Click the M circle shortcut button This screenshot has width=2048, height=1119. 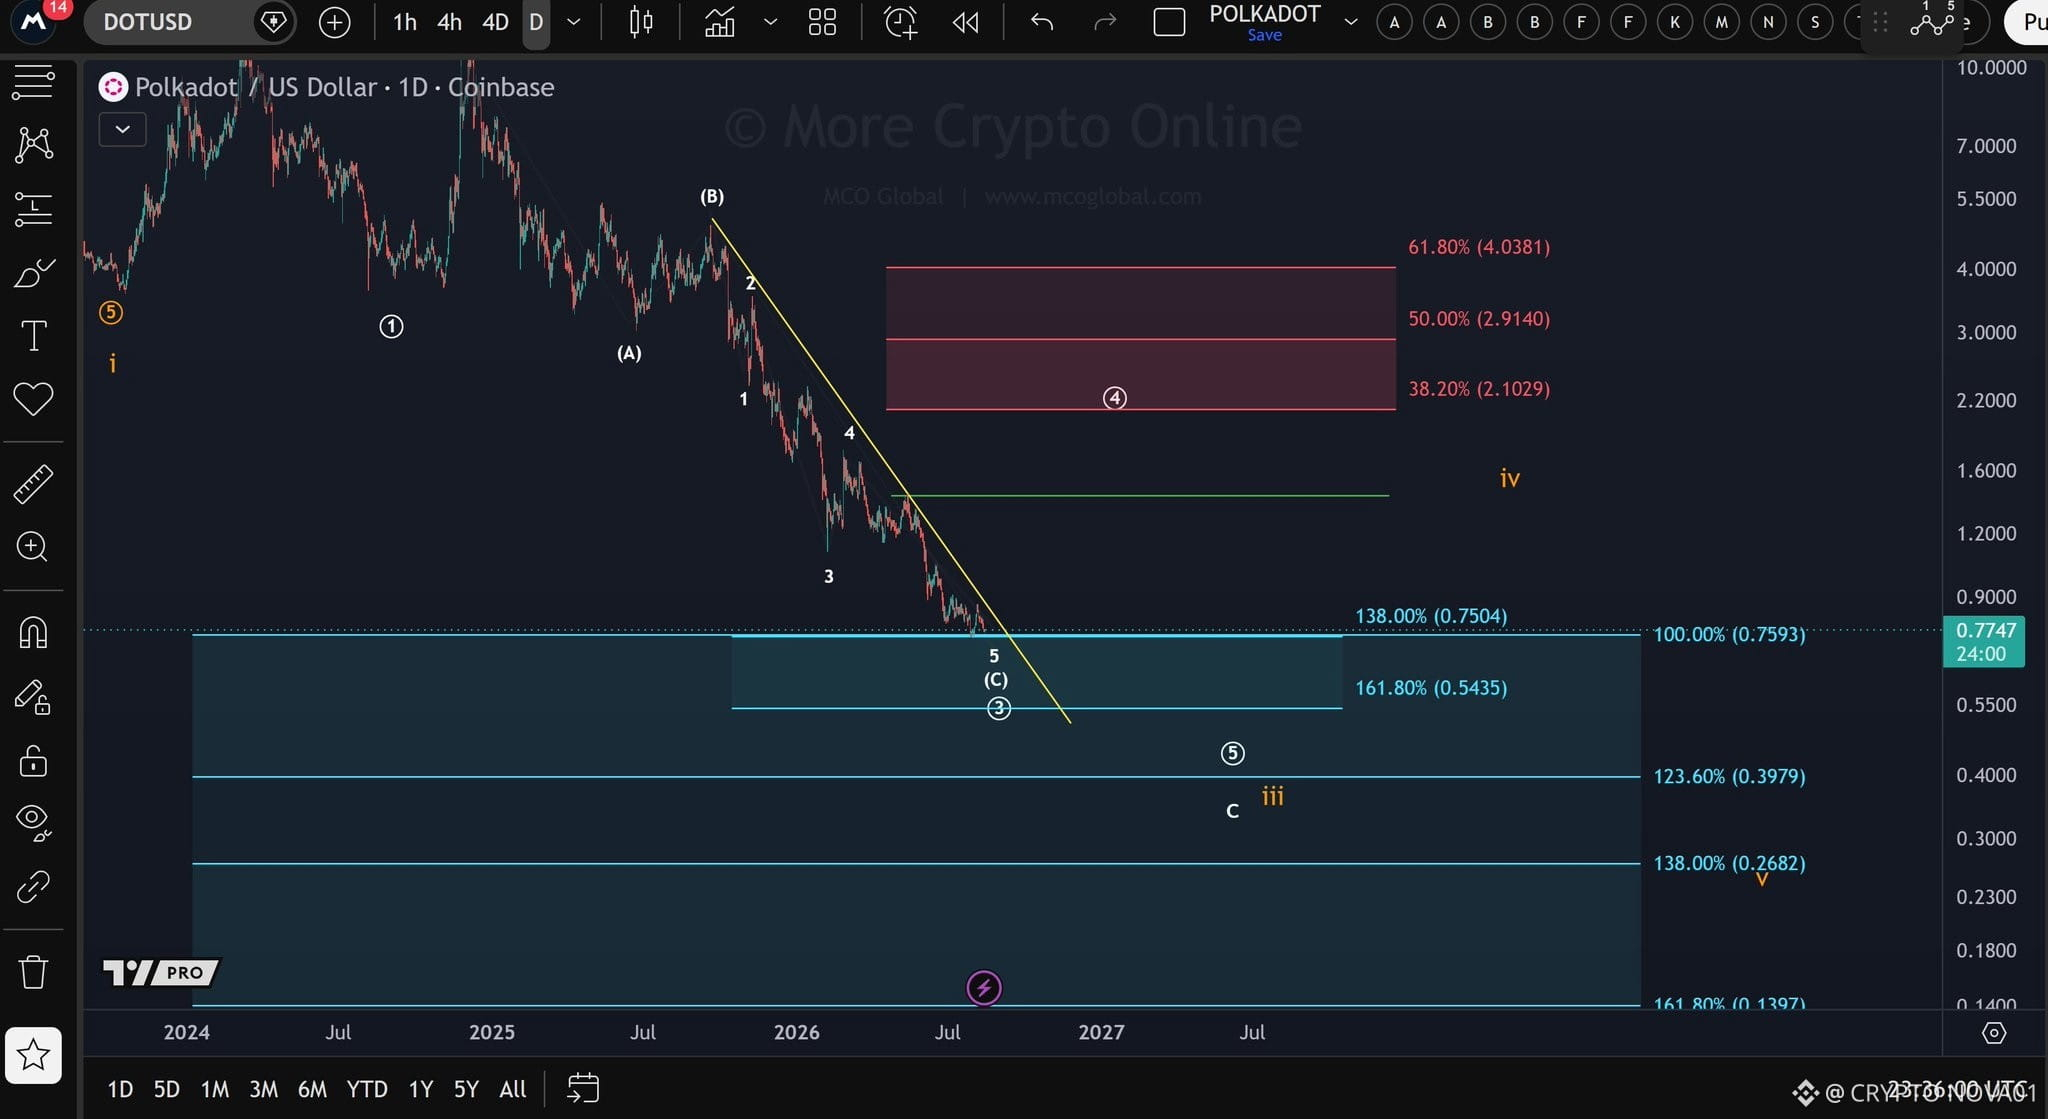click(x=1722, y=22)
